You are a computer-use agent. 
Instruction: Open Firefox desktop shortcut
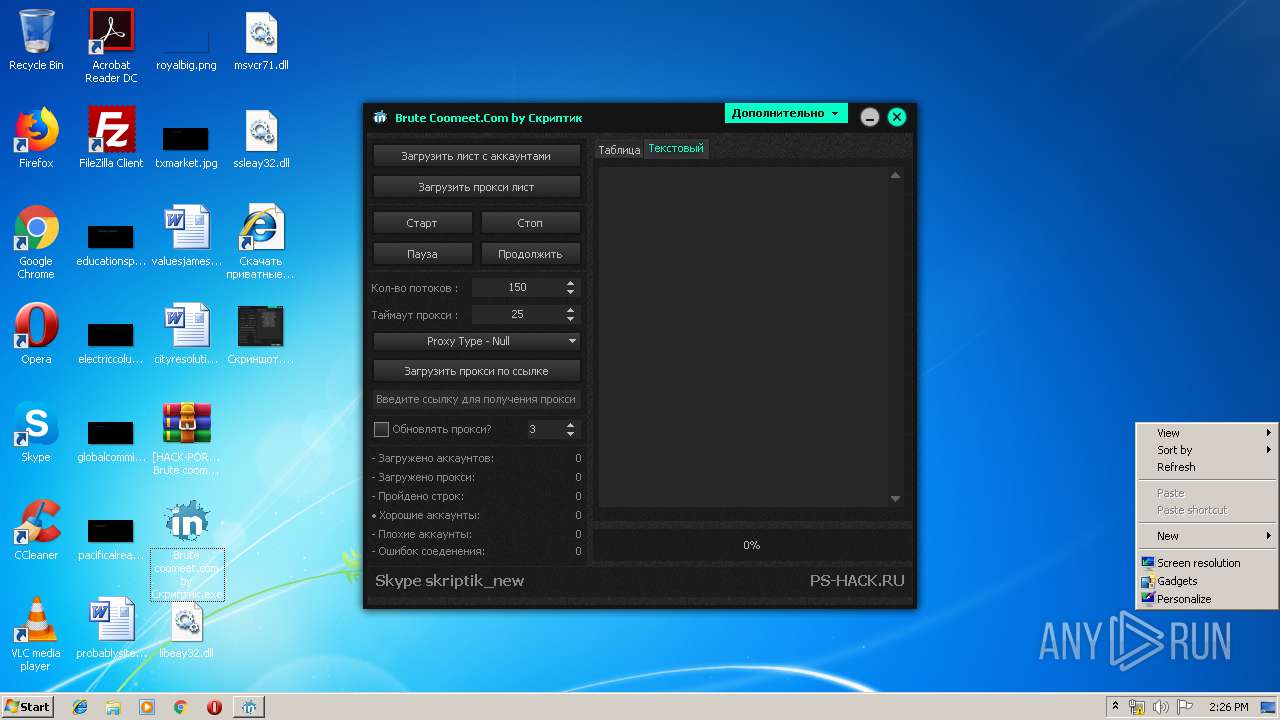(36, 138)
